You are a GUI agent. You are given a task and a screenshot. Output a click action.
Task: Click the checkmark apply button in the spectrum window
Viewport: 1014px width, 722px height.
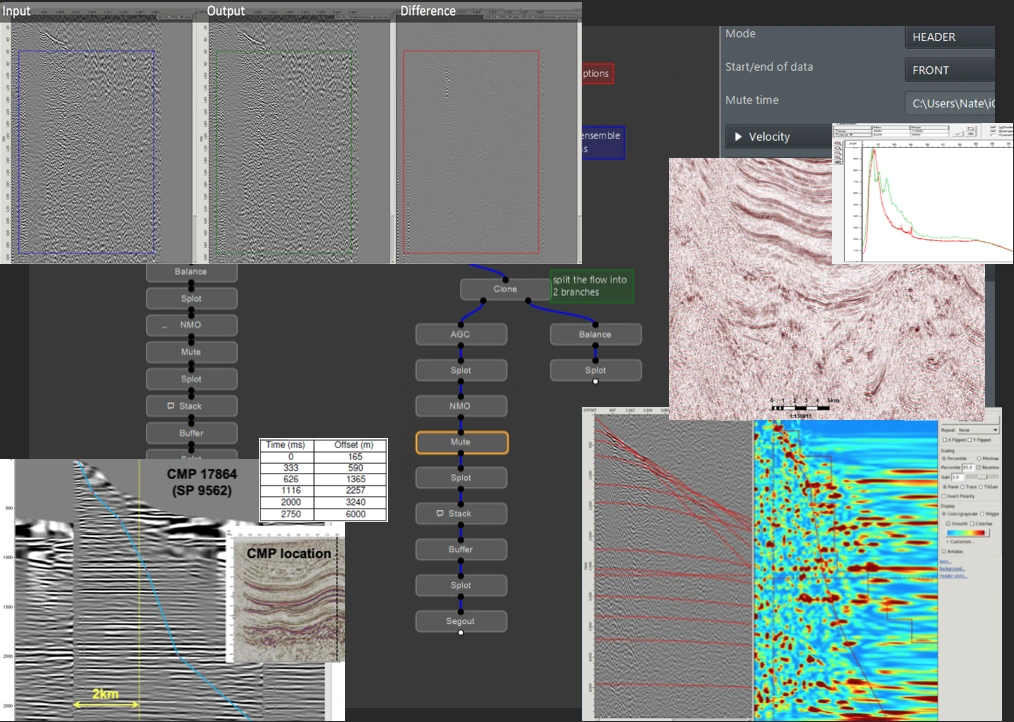(958, 133)
